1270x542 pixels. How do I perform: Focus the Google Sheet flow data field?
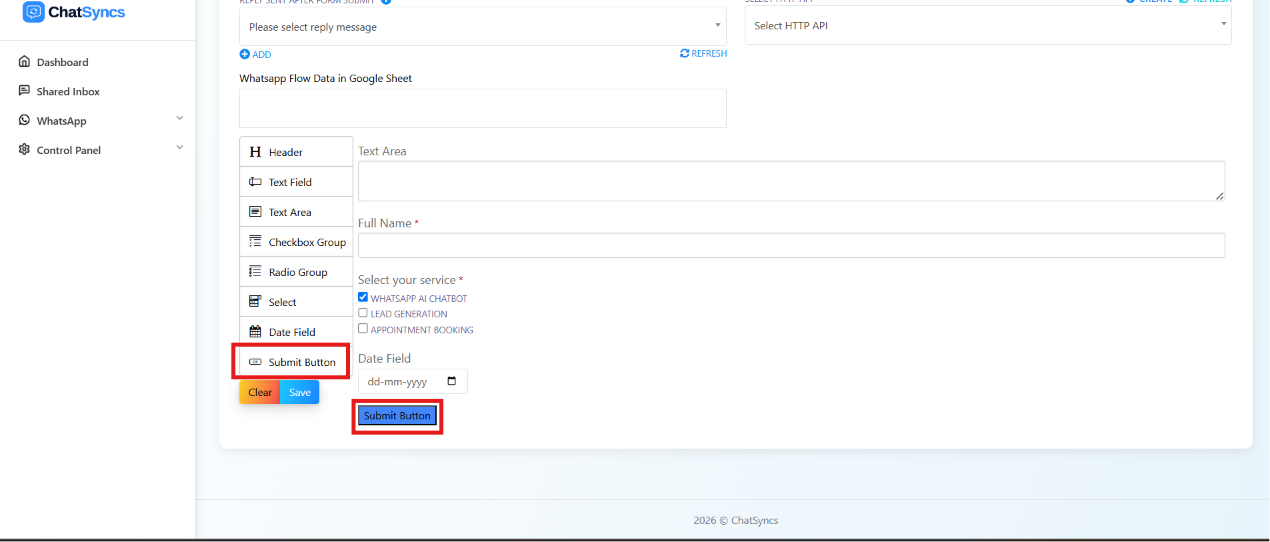pos(483,108)
